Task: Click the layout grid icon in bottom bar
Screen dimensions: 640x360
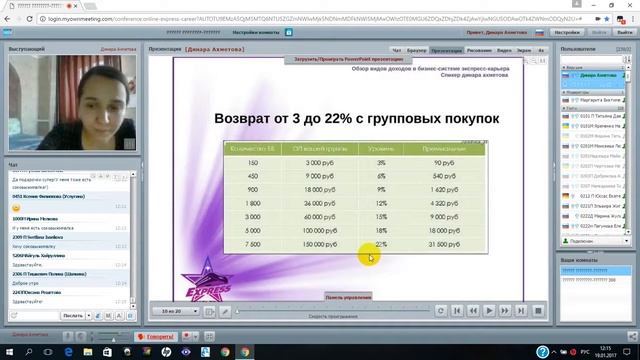Action: pos(209,336)
